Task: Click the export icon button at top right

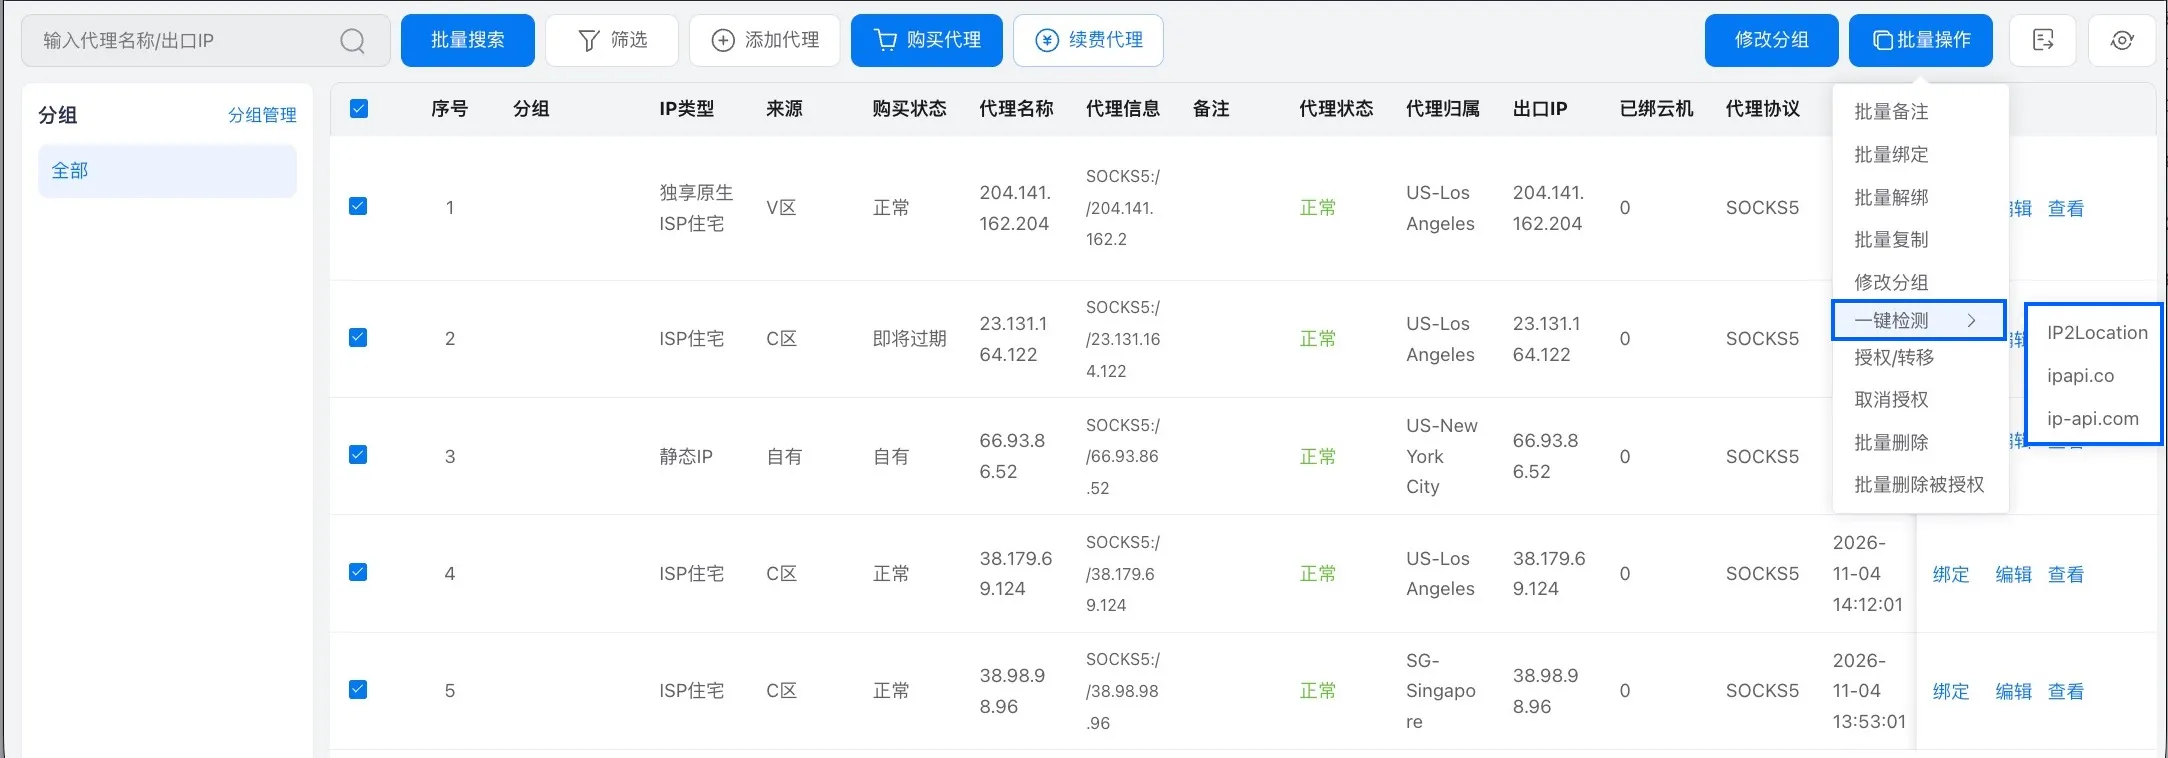Action: pos(2042,40)
